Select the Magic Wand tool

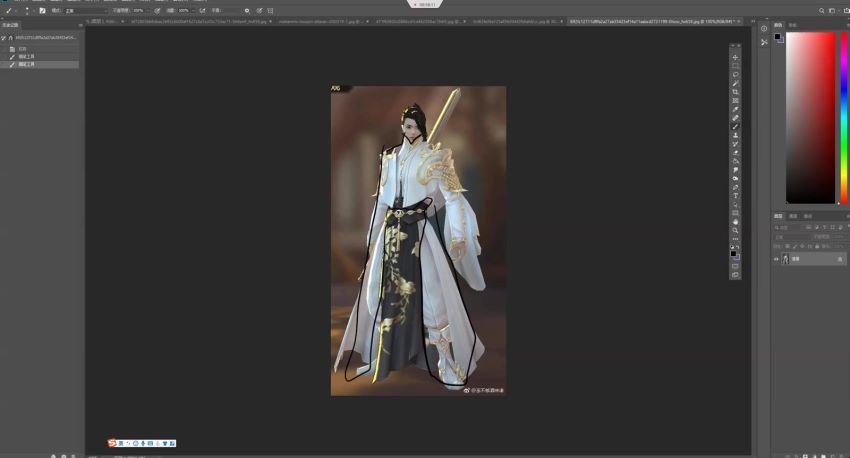[735, 83]
